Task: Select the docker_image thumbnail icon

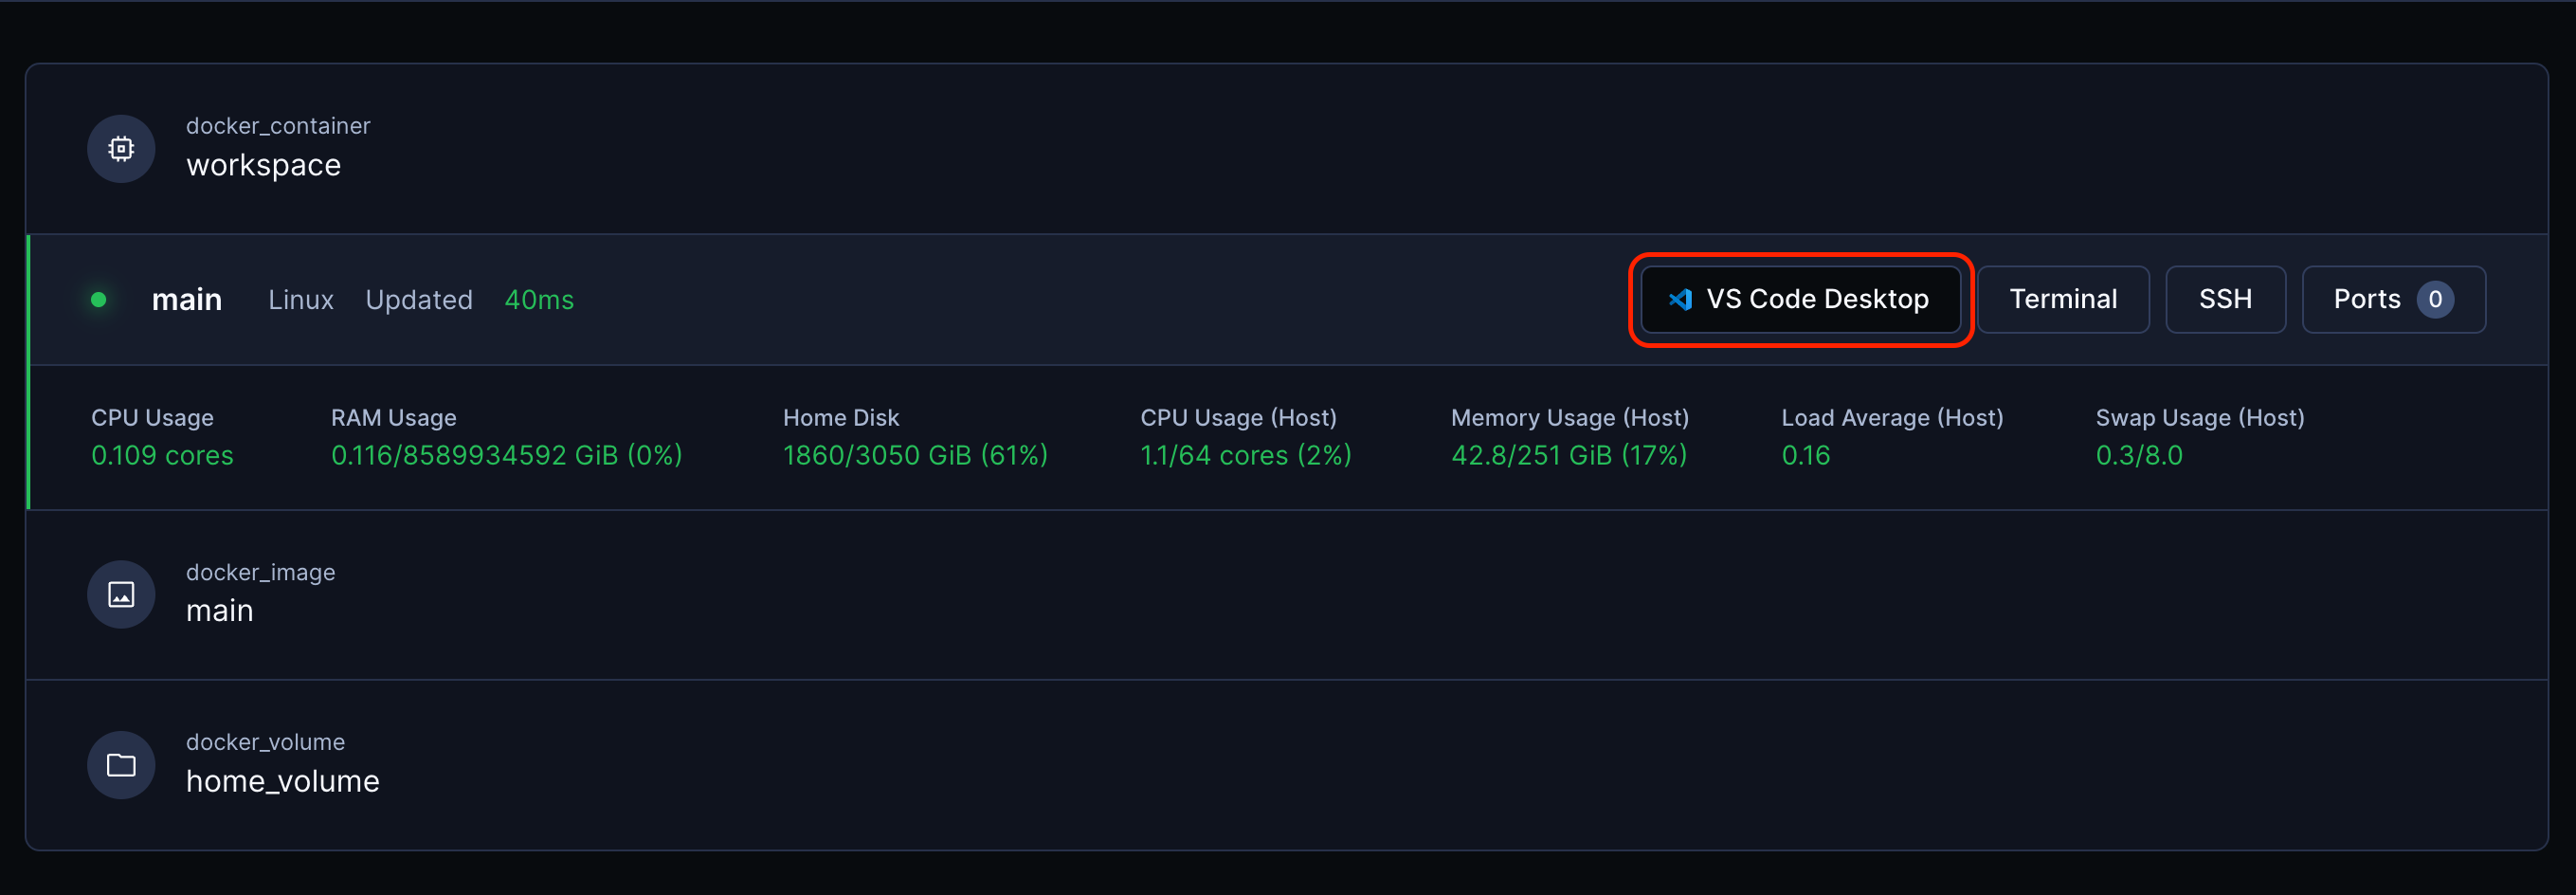Action: (x=120, y=593)
